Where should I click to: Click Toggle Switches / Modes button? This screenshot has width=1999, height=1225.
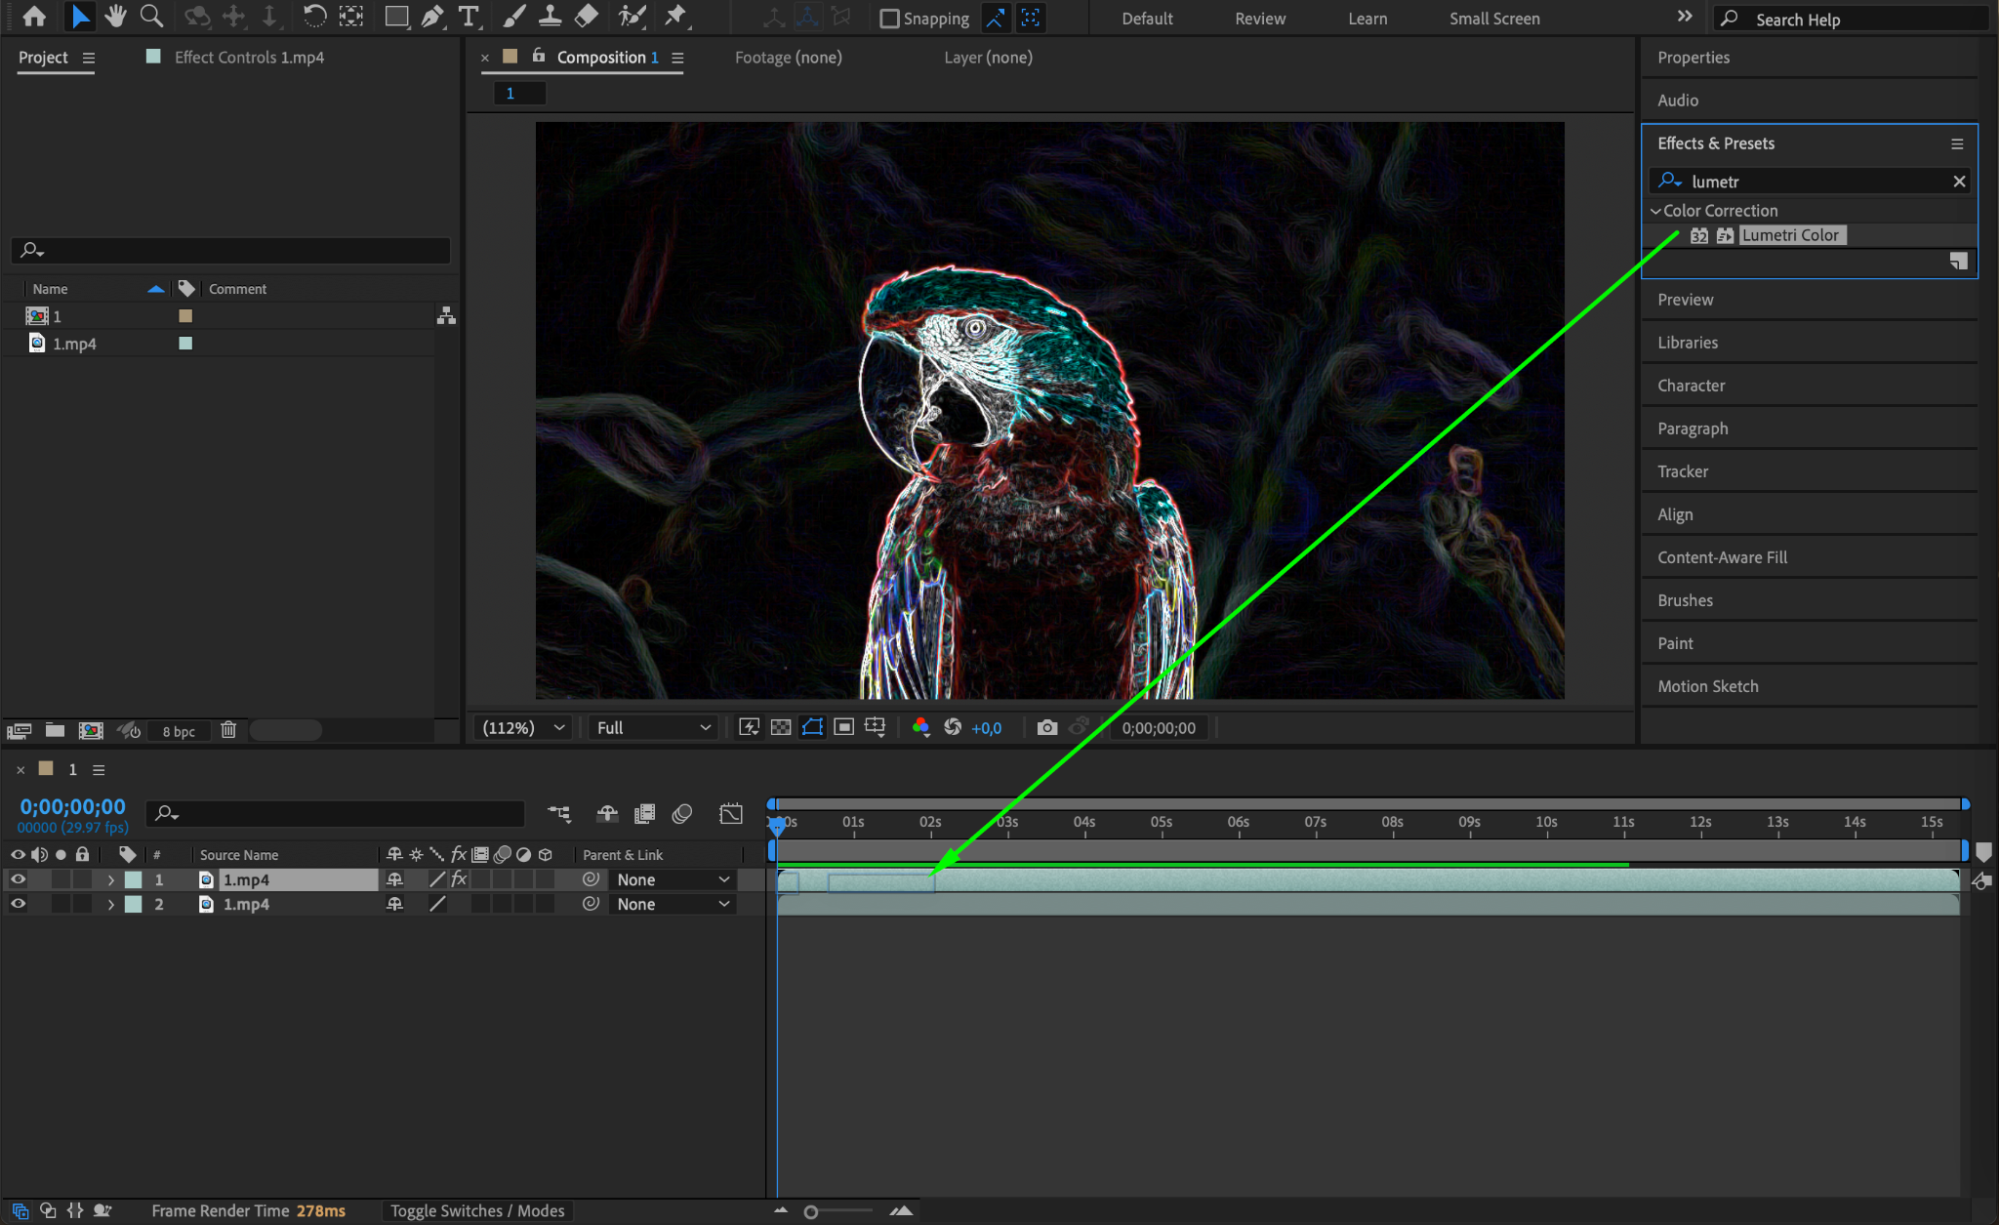click(477, 1211)
